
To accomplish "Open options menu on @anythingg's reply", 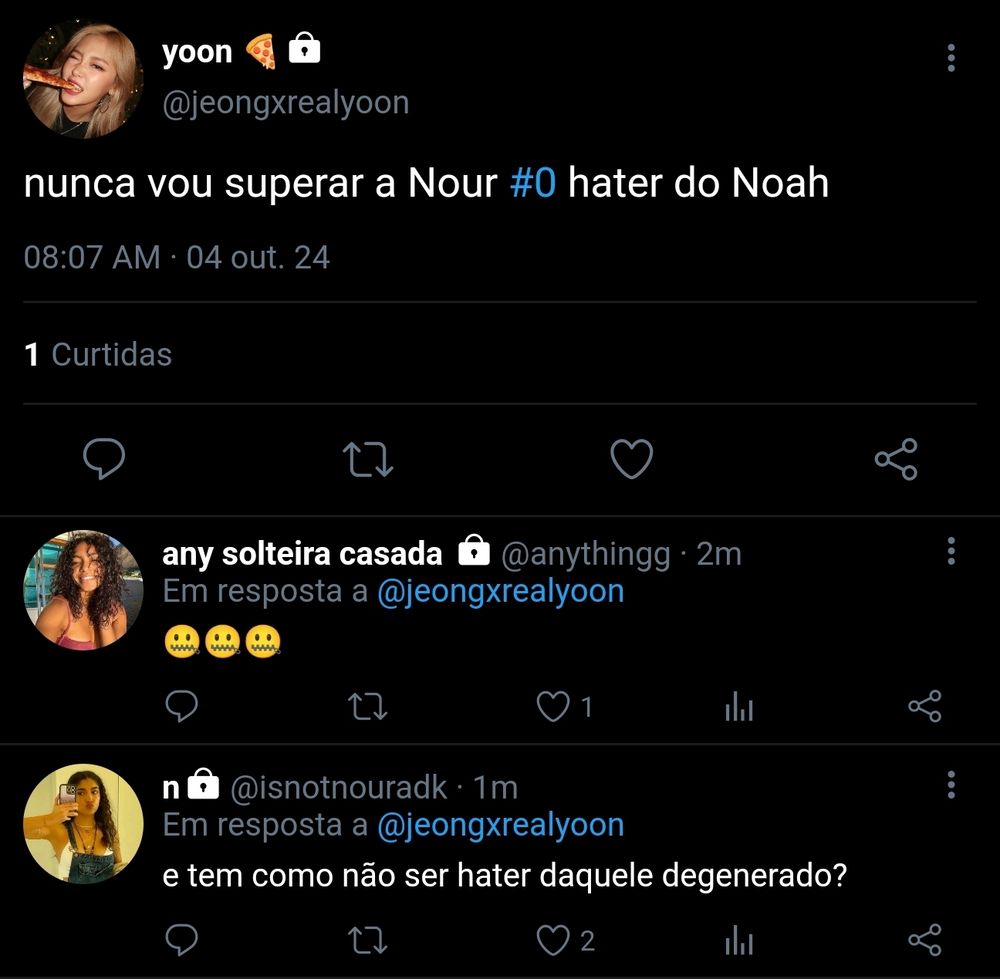I will click(x=950, y=551).
